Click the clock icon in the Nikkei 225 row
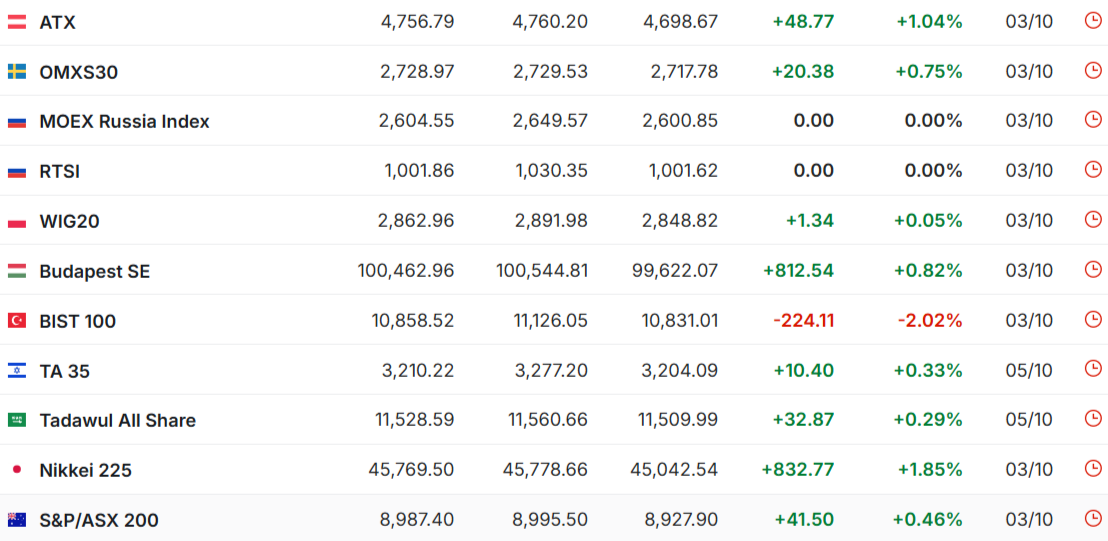The image size is (1108, 541). (1092, 469)
